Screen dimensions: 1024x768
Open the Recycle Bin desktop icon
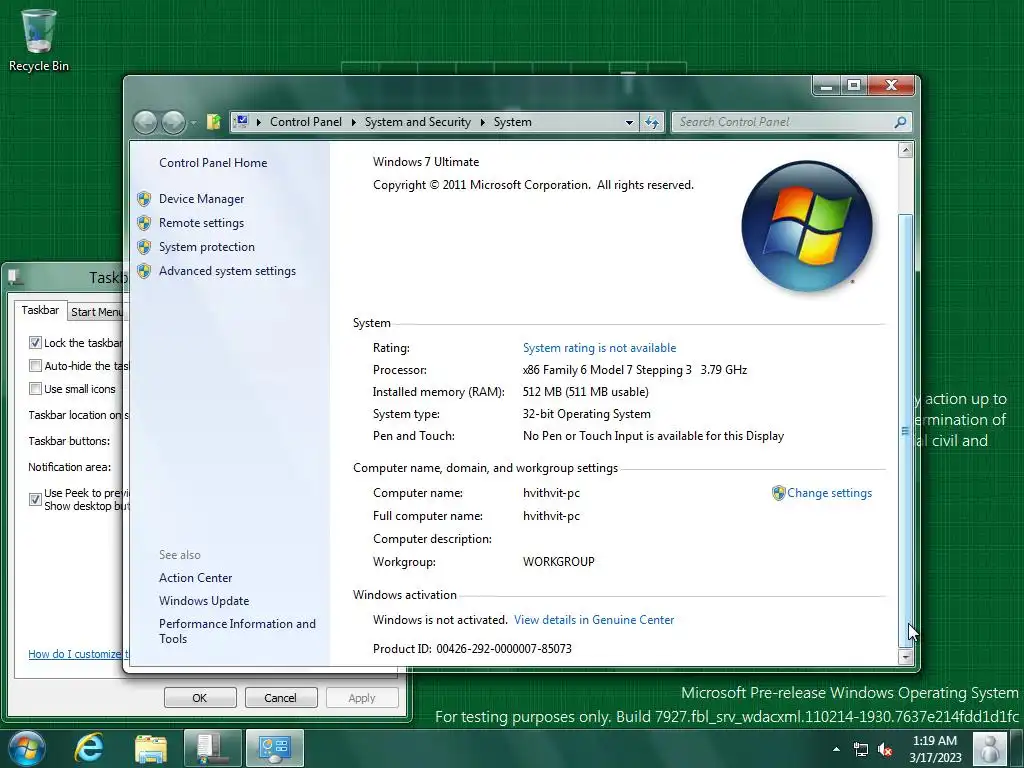[39, 40]
